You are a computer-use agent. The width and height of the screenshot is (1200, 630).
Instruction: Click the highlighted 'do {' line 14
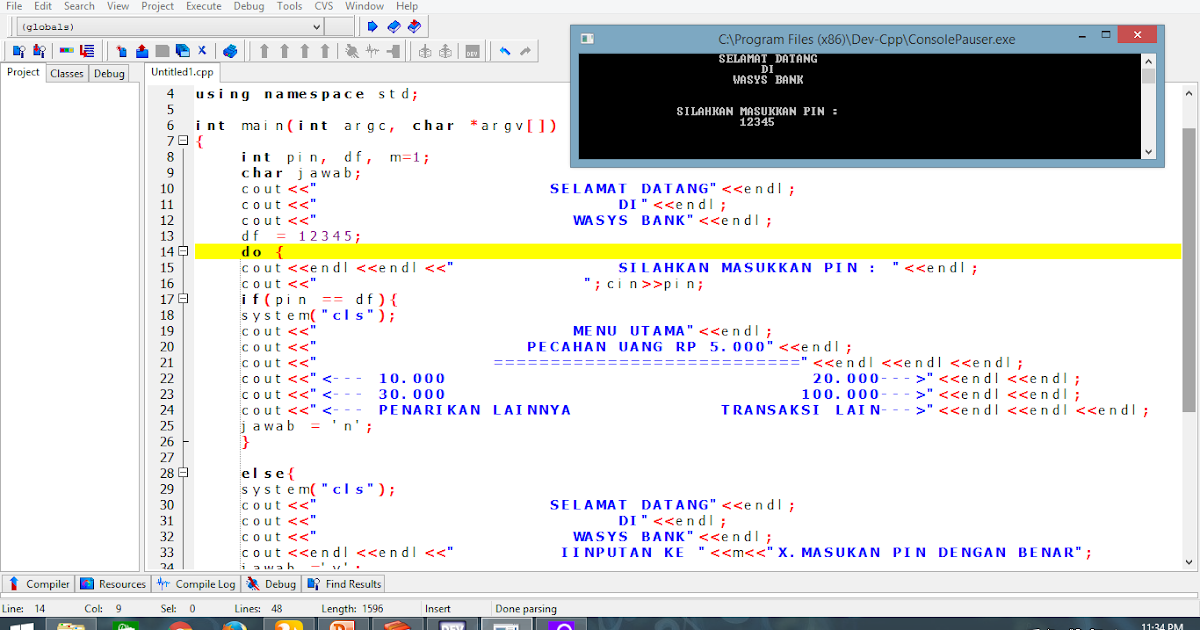coord(688,252)
